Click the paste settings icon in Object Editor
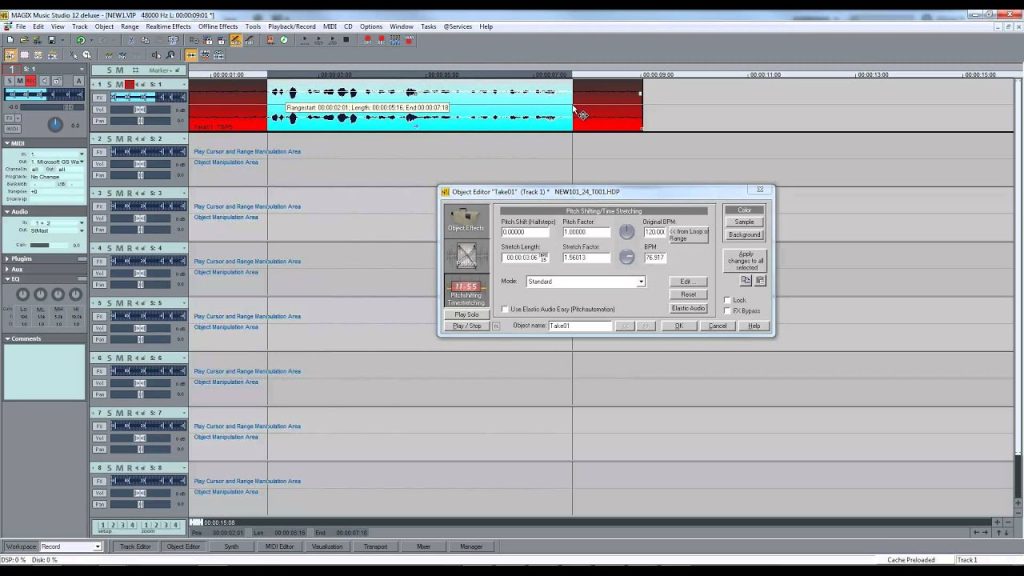1024x576 pixels. click(760, 280)
